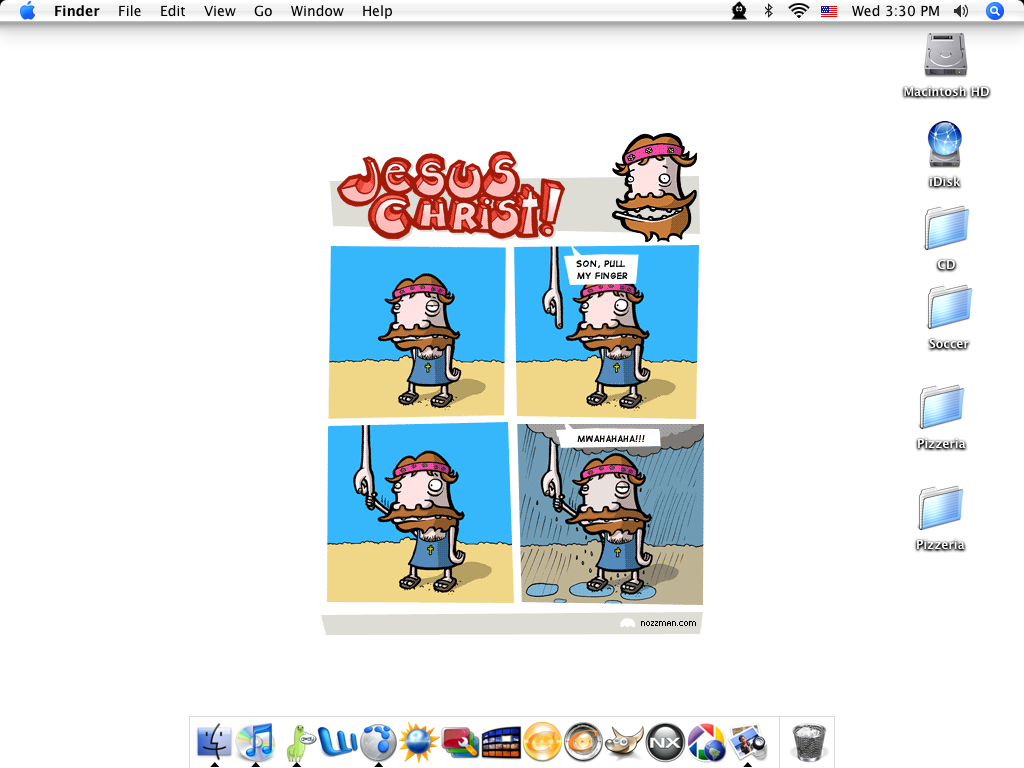This screenshot has width=1024, height=768.
Task: Launch iTunes from the Dock
Action: 255,742
